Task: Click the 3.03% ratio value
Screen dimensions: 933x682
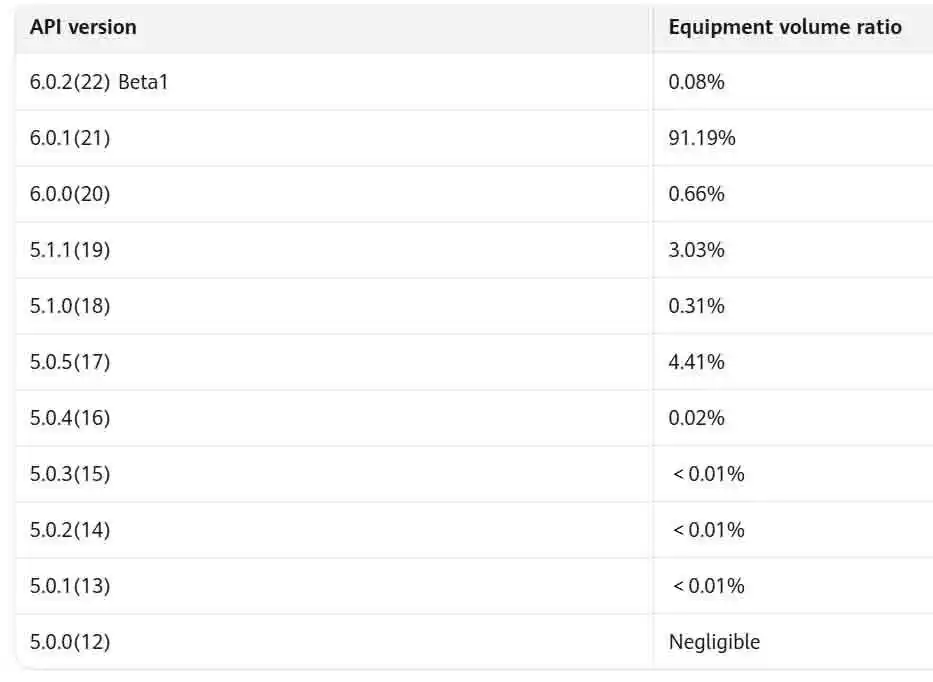Action: [x=696, y=250]
